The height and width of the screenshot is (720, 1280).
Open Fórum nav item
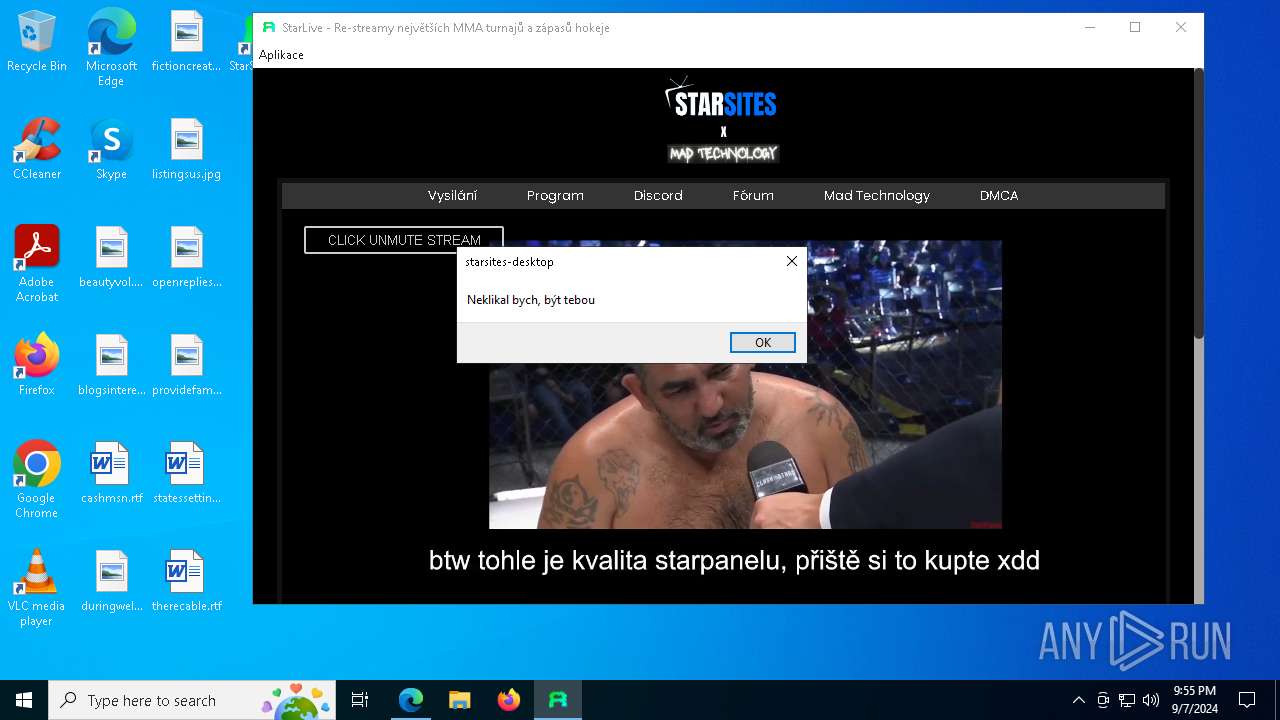[753, 195]
